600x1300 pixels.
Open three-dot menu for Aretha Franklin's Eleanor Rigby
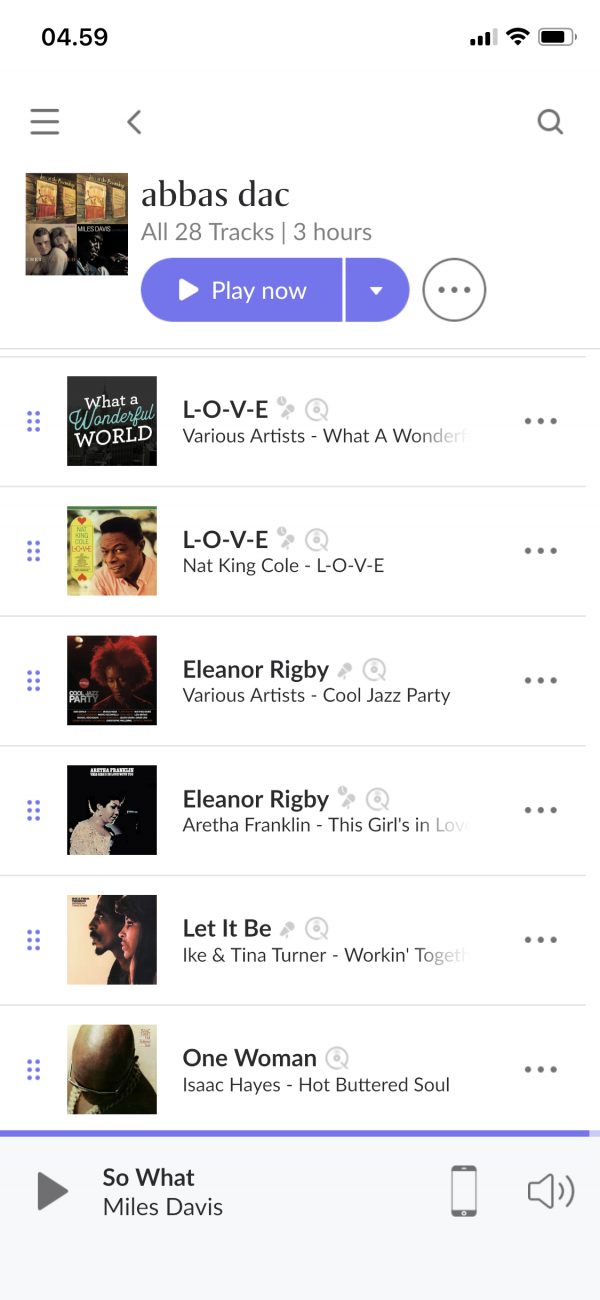coord(541,810)
